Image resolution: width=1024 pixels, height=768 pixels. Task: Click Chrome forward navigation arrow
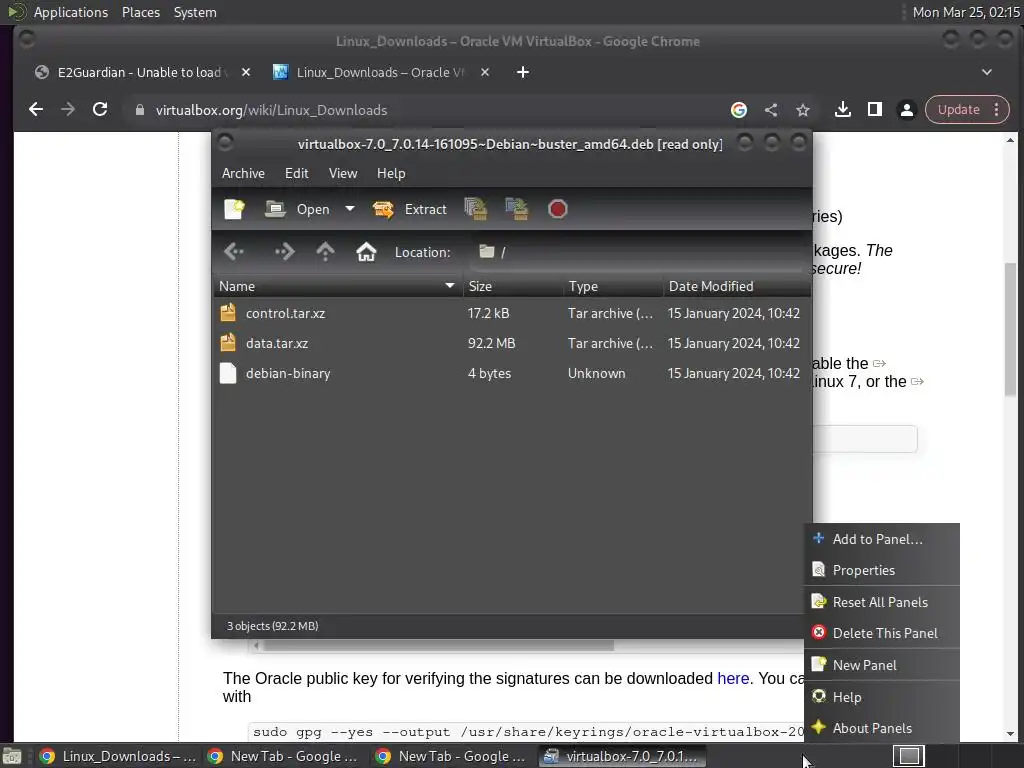(68, 109)
